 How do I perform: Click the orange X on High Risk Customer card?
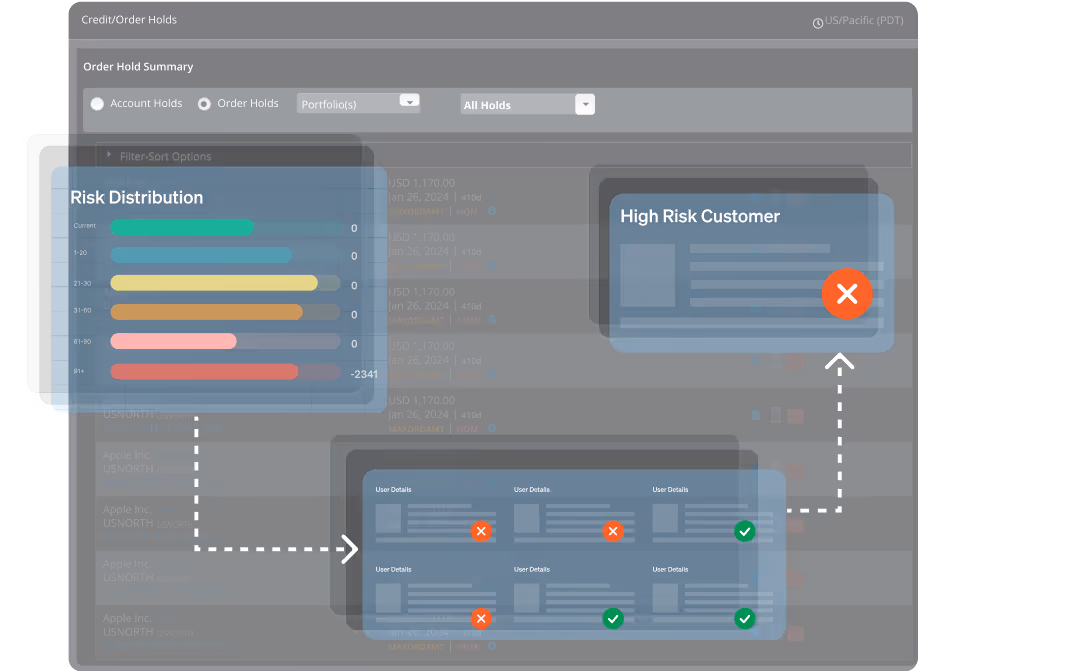tap(847, 294)
